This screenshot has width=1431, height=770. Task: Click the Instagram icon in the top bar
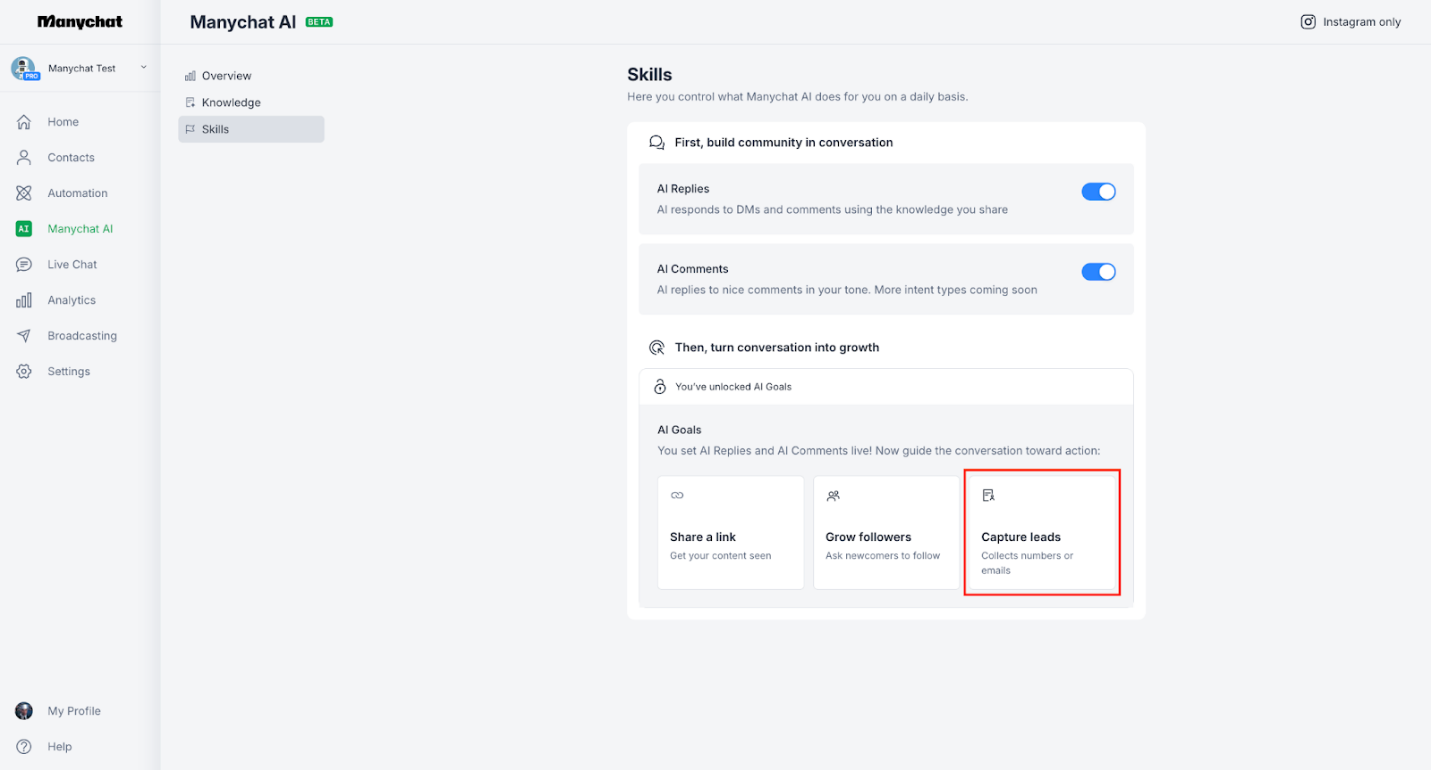point(1308,21)
